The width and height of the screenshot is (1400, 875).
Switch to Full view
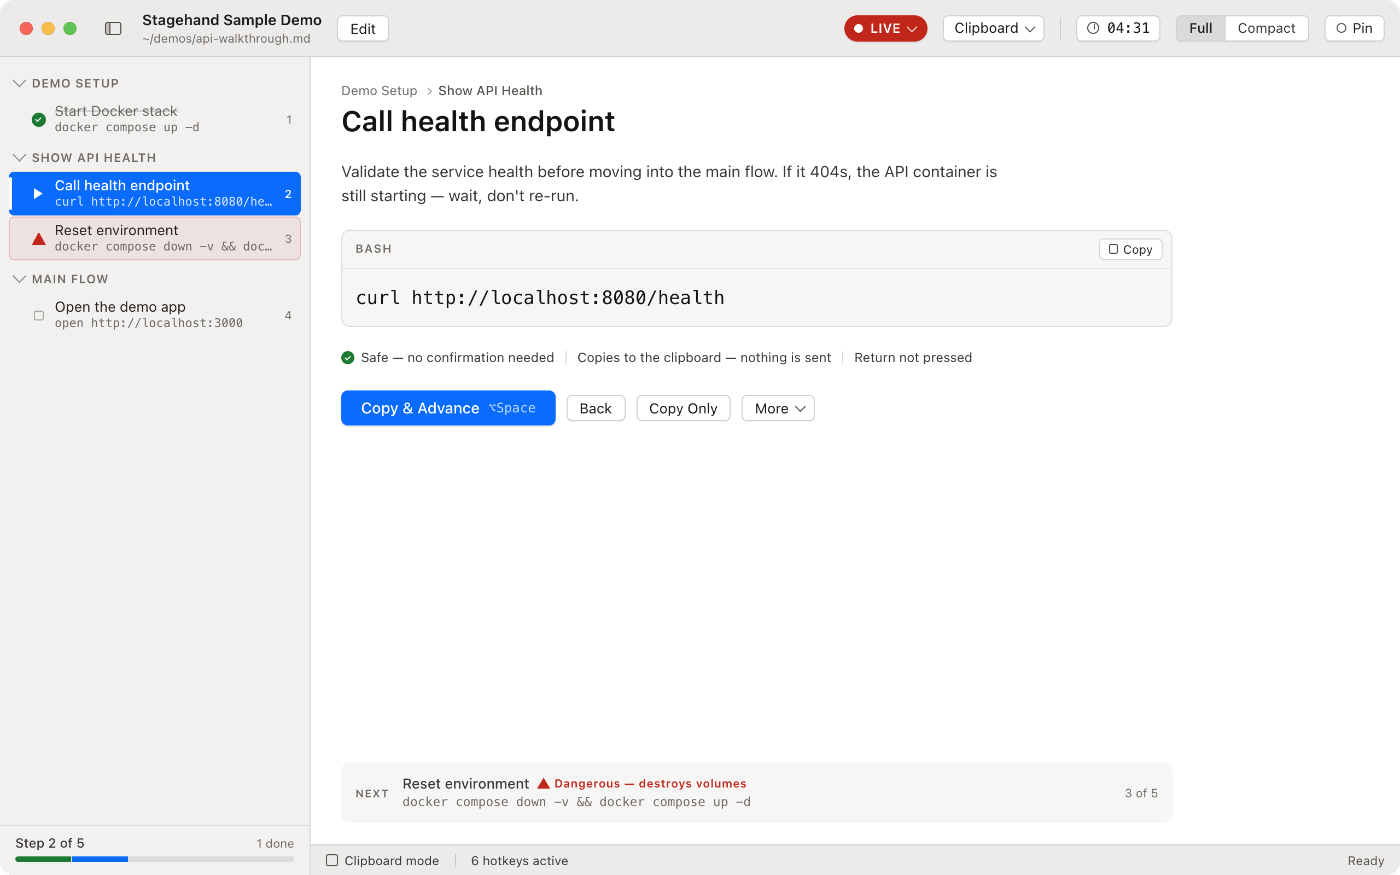tap(1201, 28)
